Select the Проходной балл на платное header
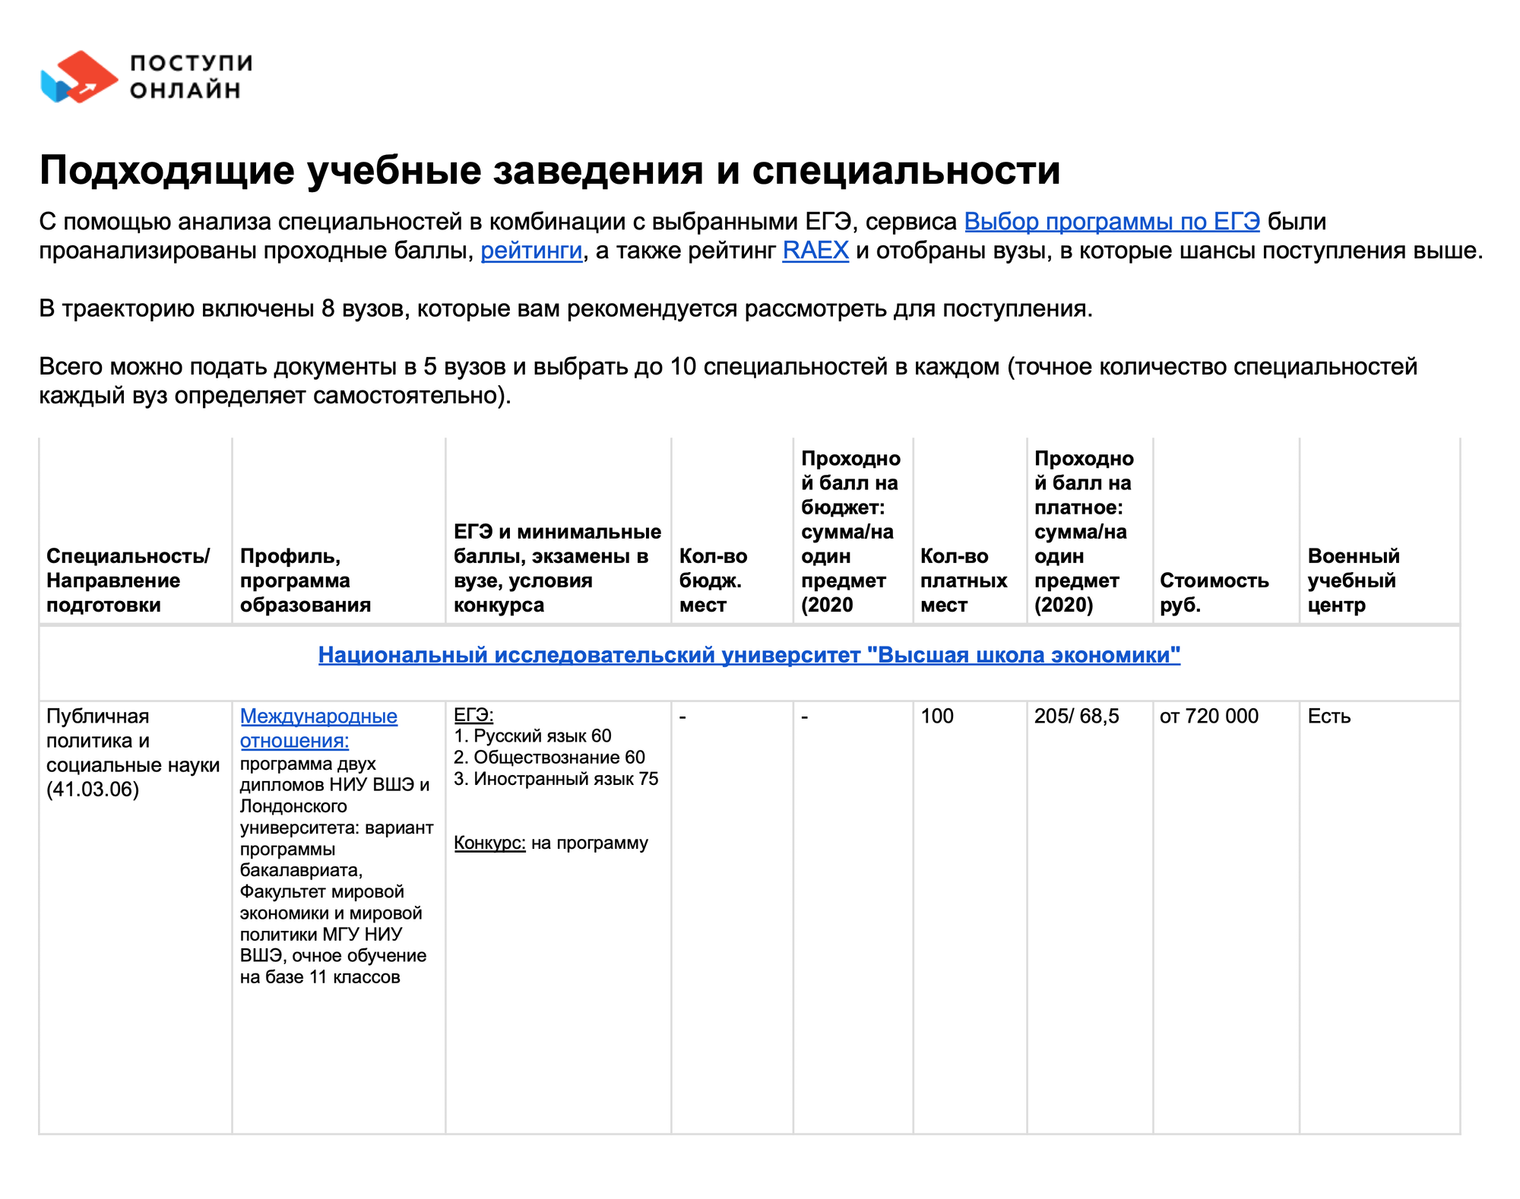The width and height of the screenshot is (1520, 1199). coord(1083,531)
